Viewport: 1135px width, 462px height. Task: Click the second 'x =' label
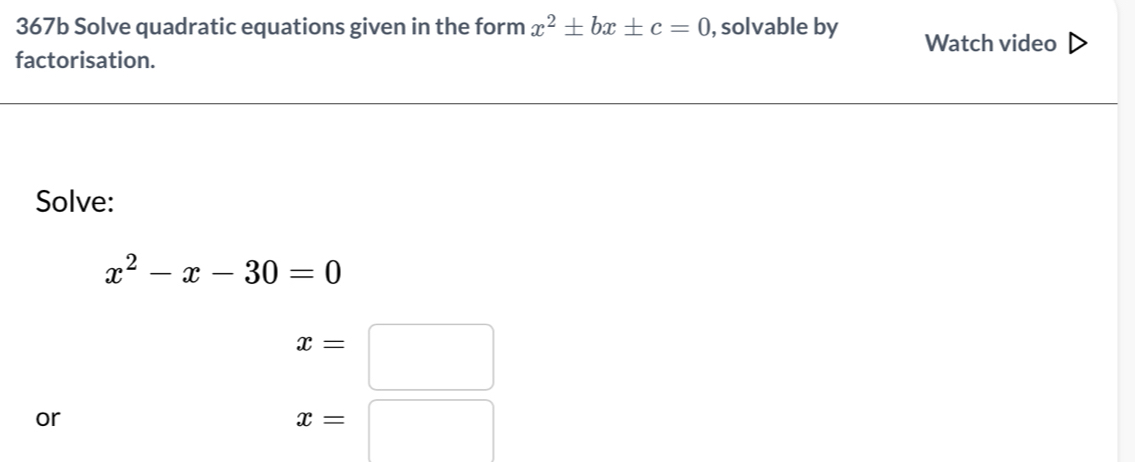pos(319,419)
